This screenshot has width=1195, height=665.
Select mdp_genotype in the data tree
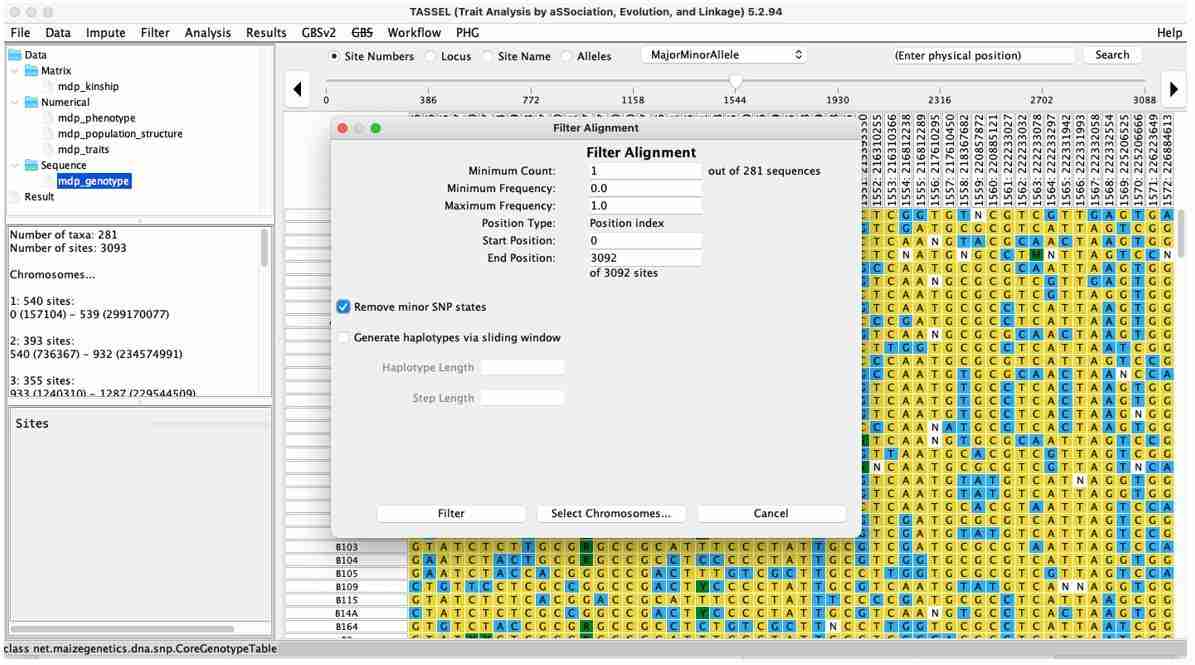click(x=93, y=181)
